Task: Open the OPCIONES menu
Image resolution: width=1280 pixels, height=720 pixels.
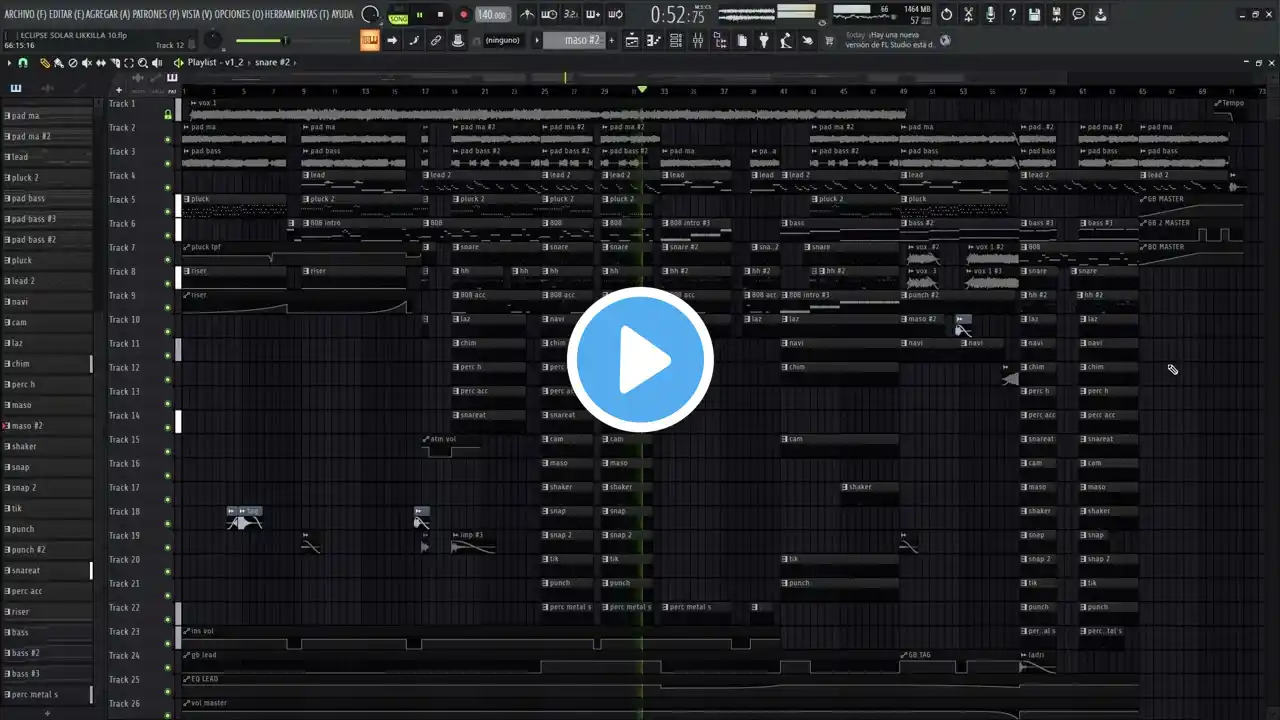Action: click(237, 14)
